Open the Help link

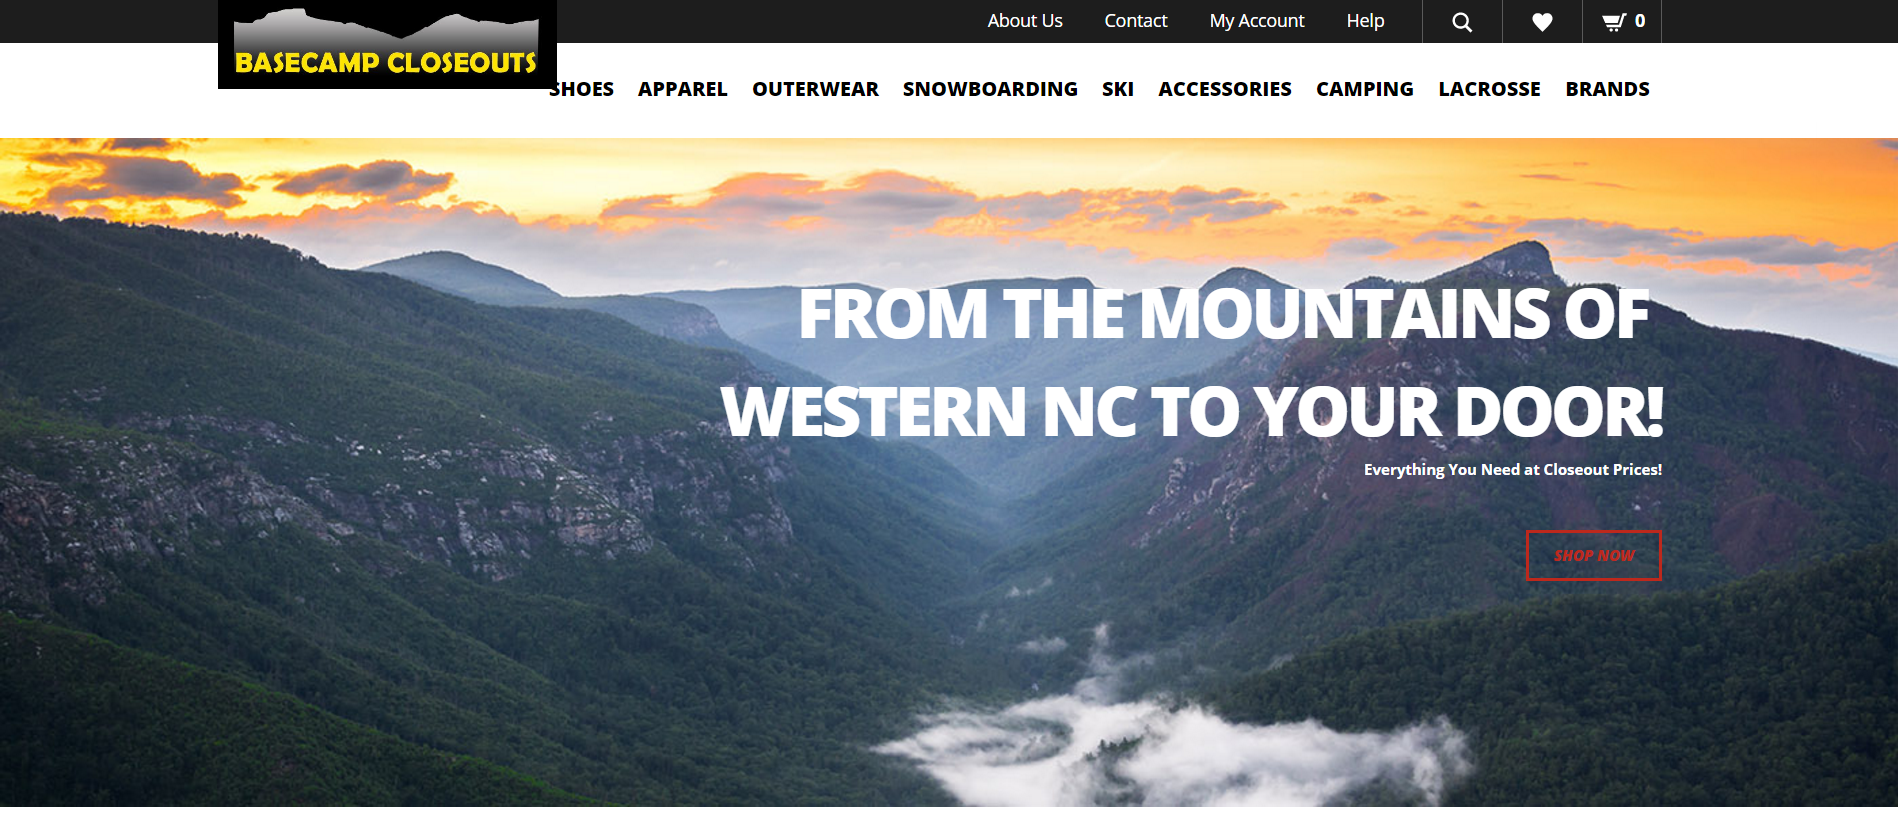coord(1365,21)
